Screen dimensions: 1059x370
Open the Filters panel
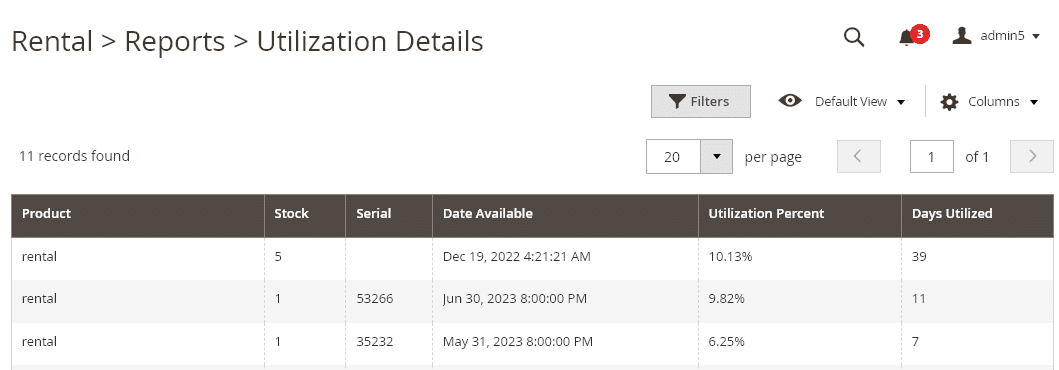tap(700, 101)
